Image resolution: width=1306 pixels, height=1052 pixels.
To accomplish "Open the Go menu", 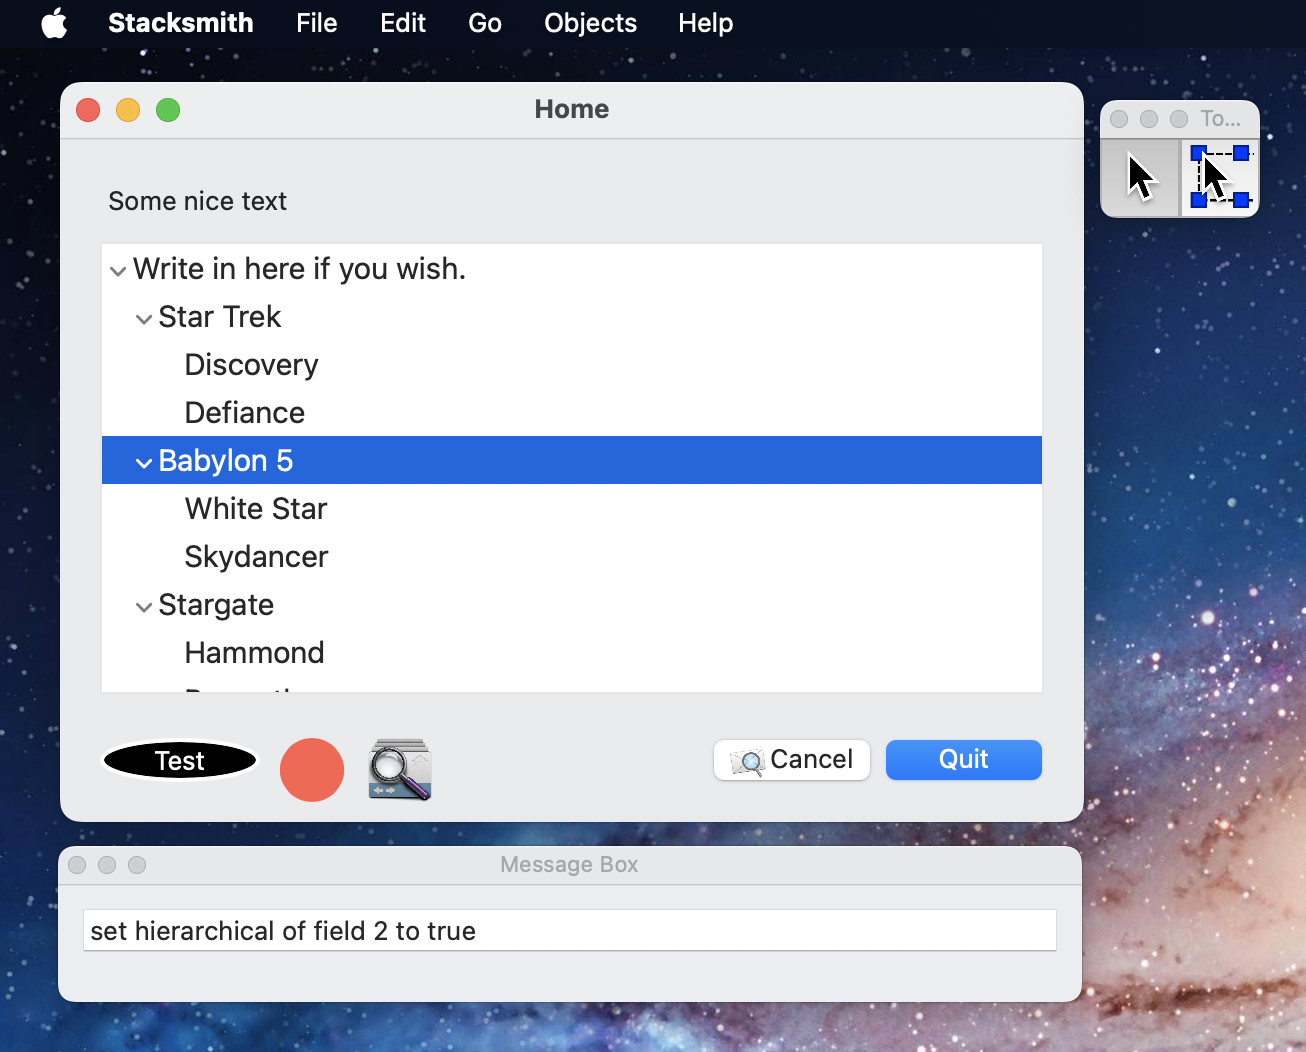I will pyautogui.click(x=485, y=23).
